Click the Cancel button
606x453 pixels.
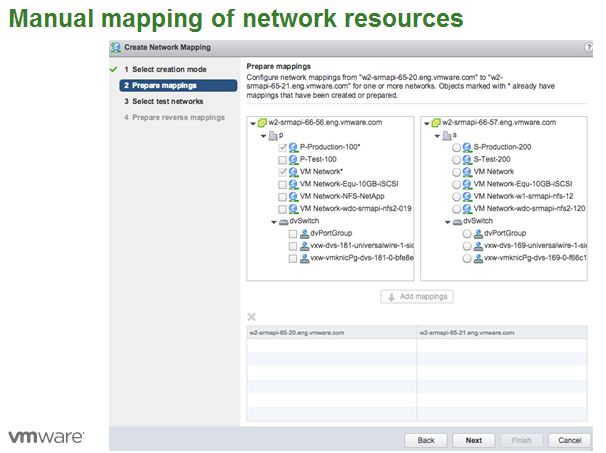(568, 440)
